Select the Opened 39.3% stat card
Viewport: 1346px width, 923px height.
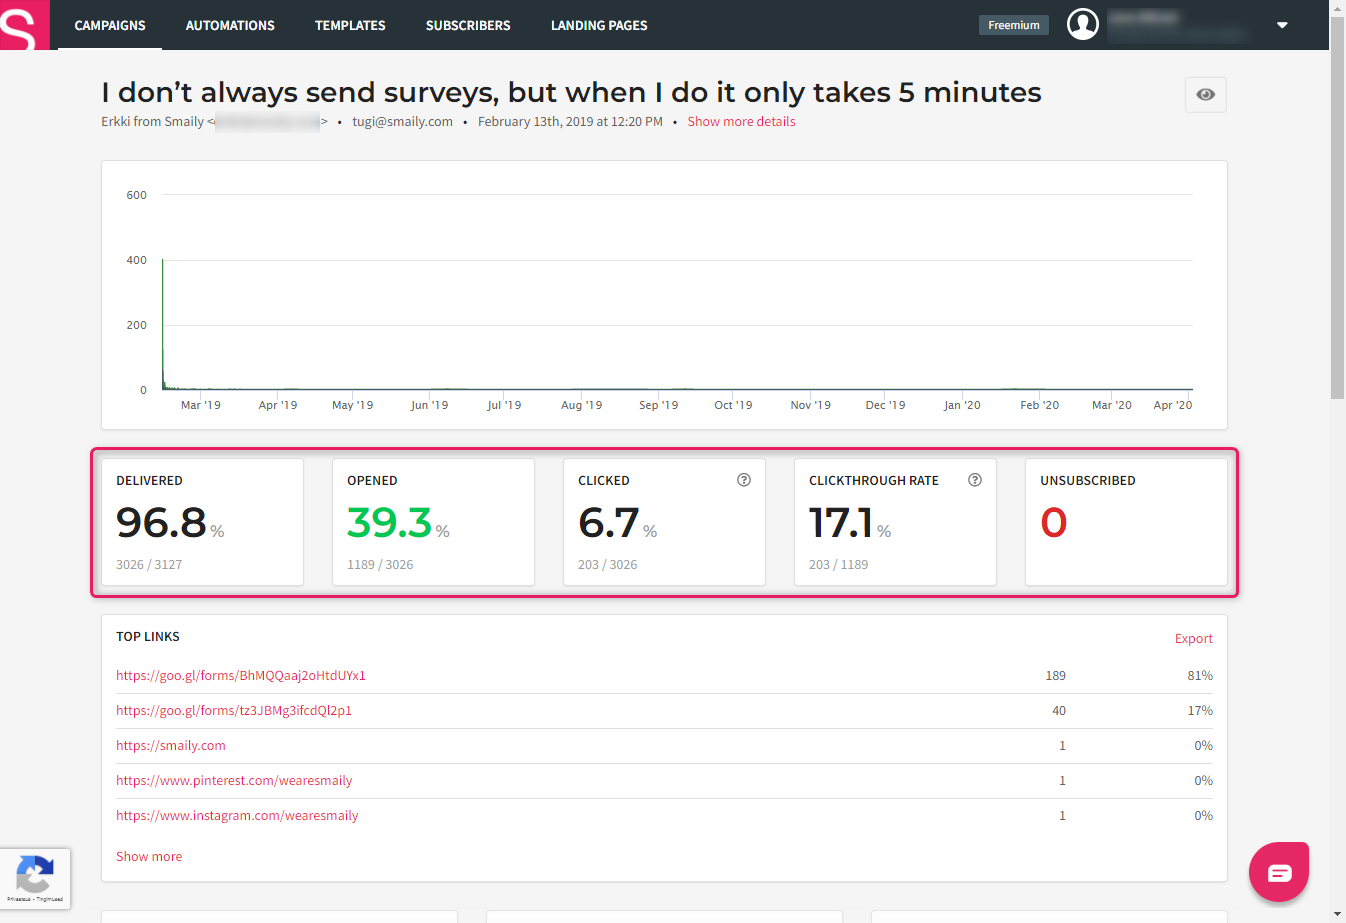[433, 522]
